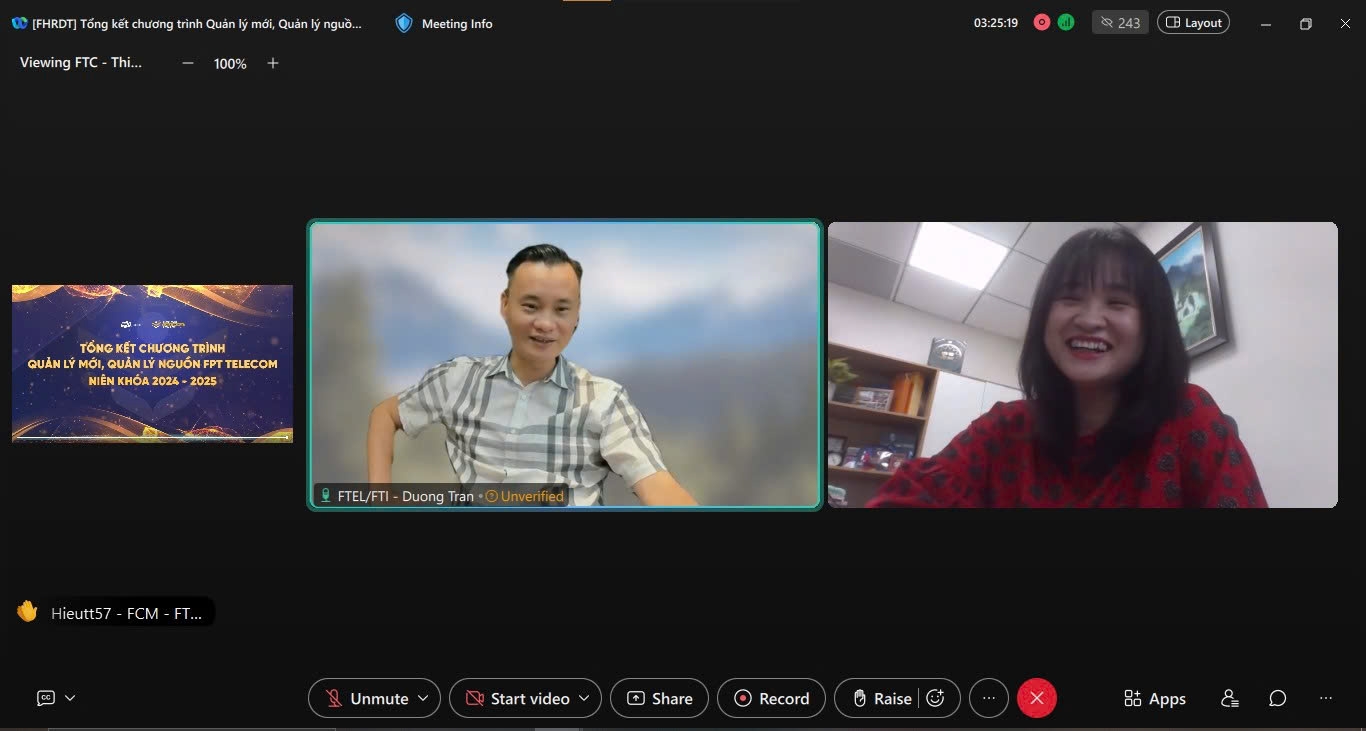Expand the Unmute audio options arrow

click(423, 698)
